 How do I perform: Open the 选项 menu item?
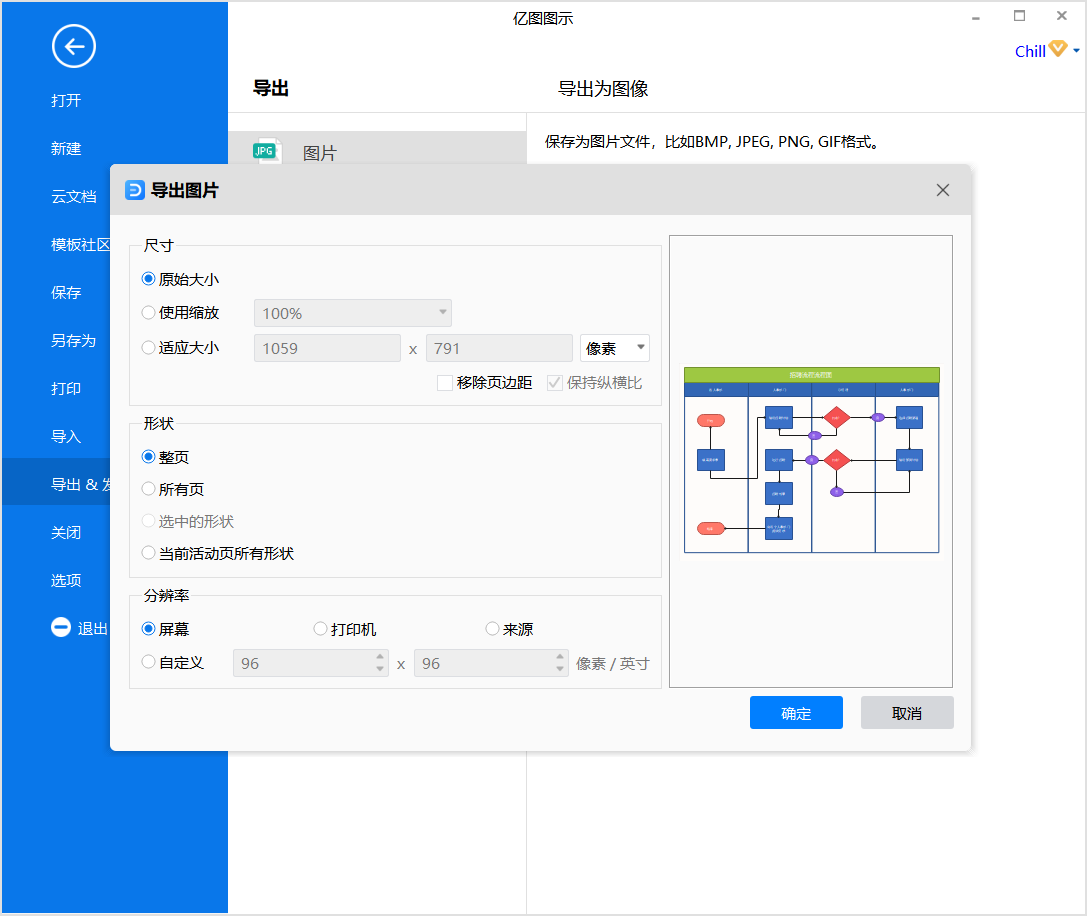(x=66, y=580)
